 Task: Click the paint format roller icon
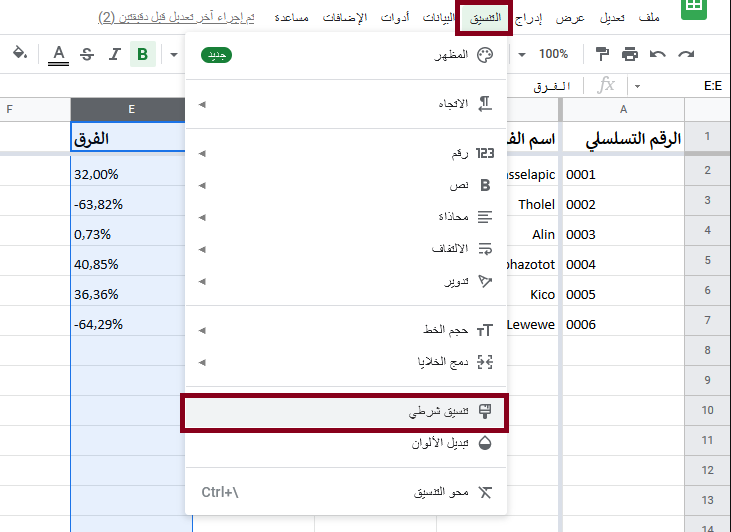click(x=602, y=54)
